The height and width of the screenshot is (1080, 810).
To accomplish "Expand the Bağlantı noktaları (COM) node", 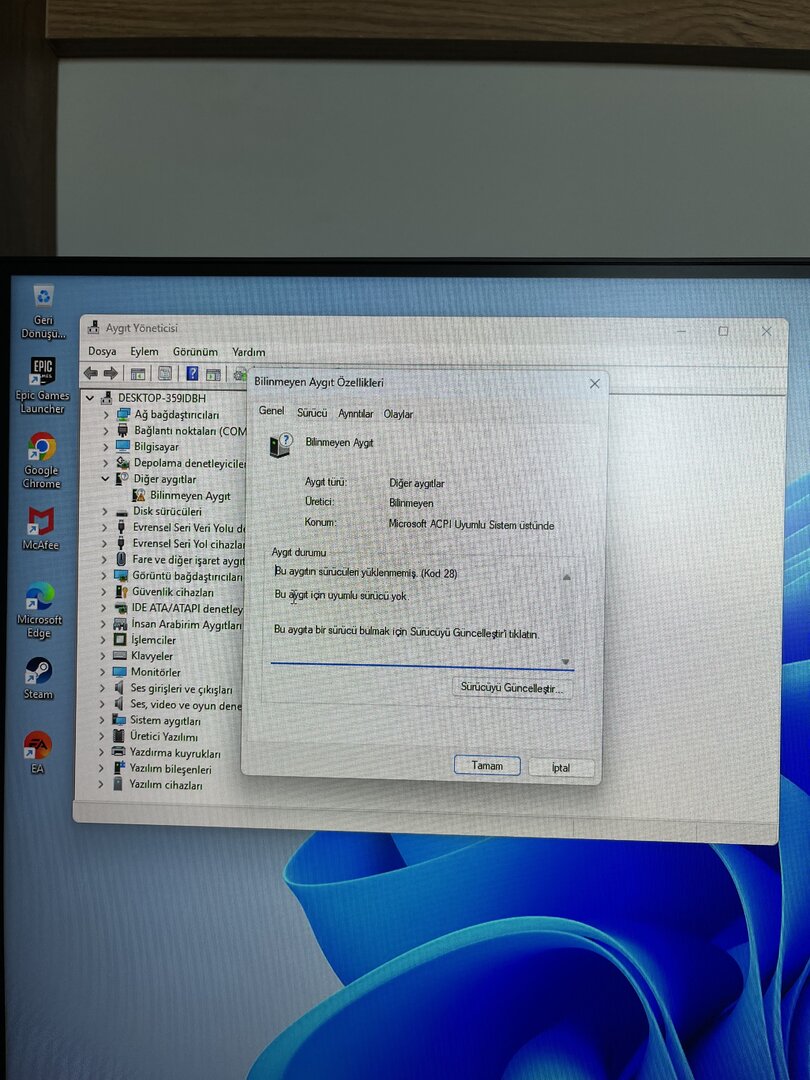I will point(106,430).
